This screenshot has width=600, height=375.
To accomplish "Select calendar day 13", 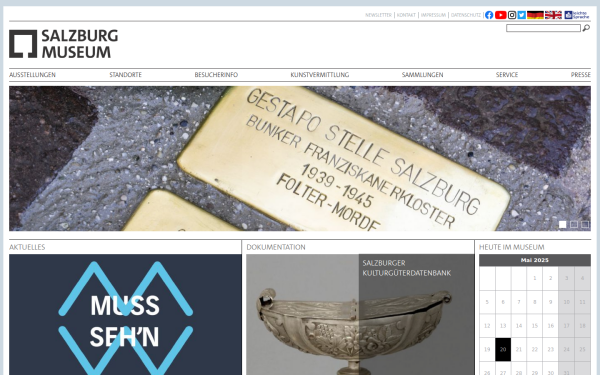I will coord(503,326).
